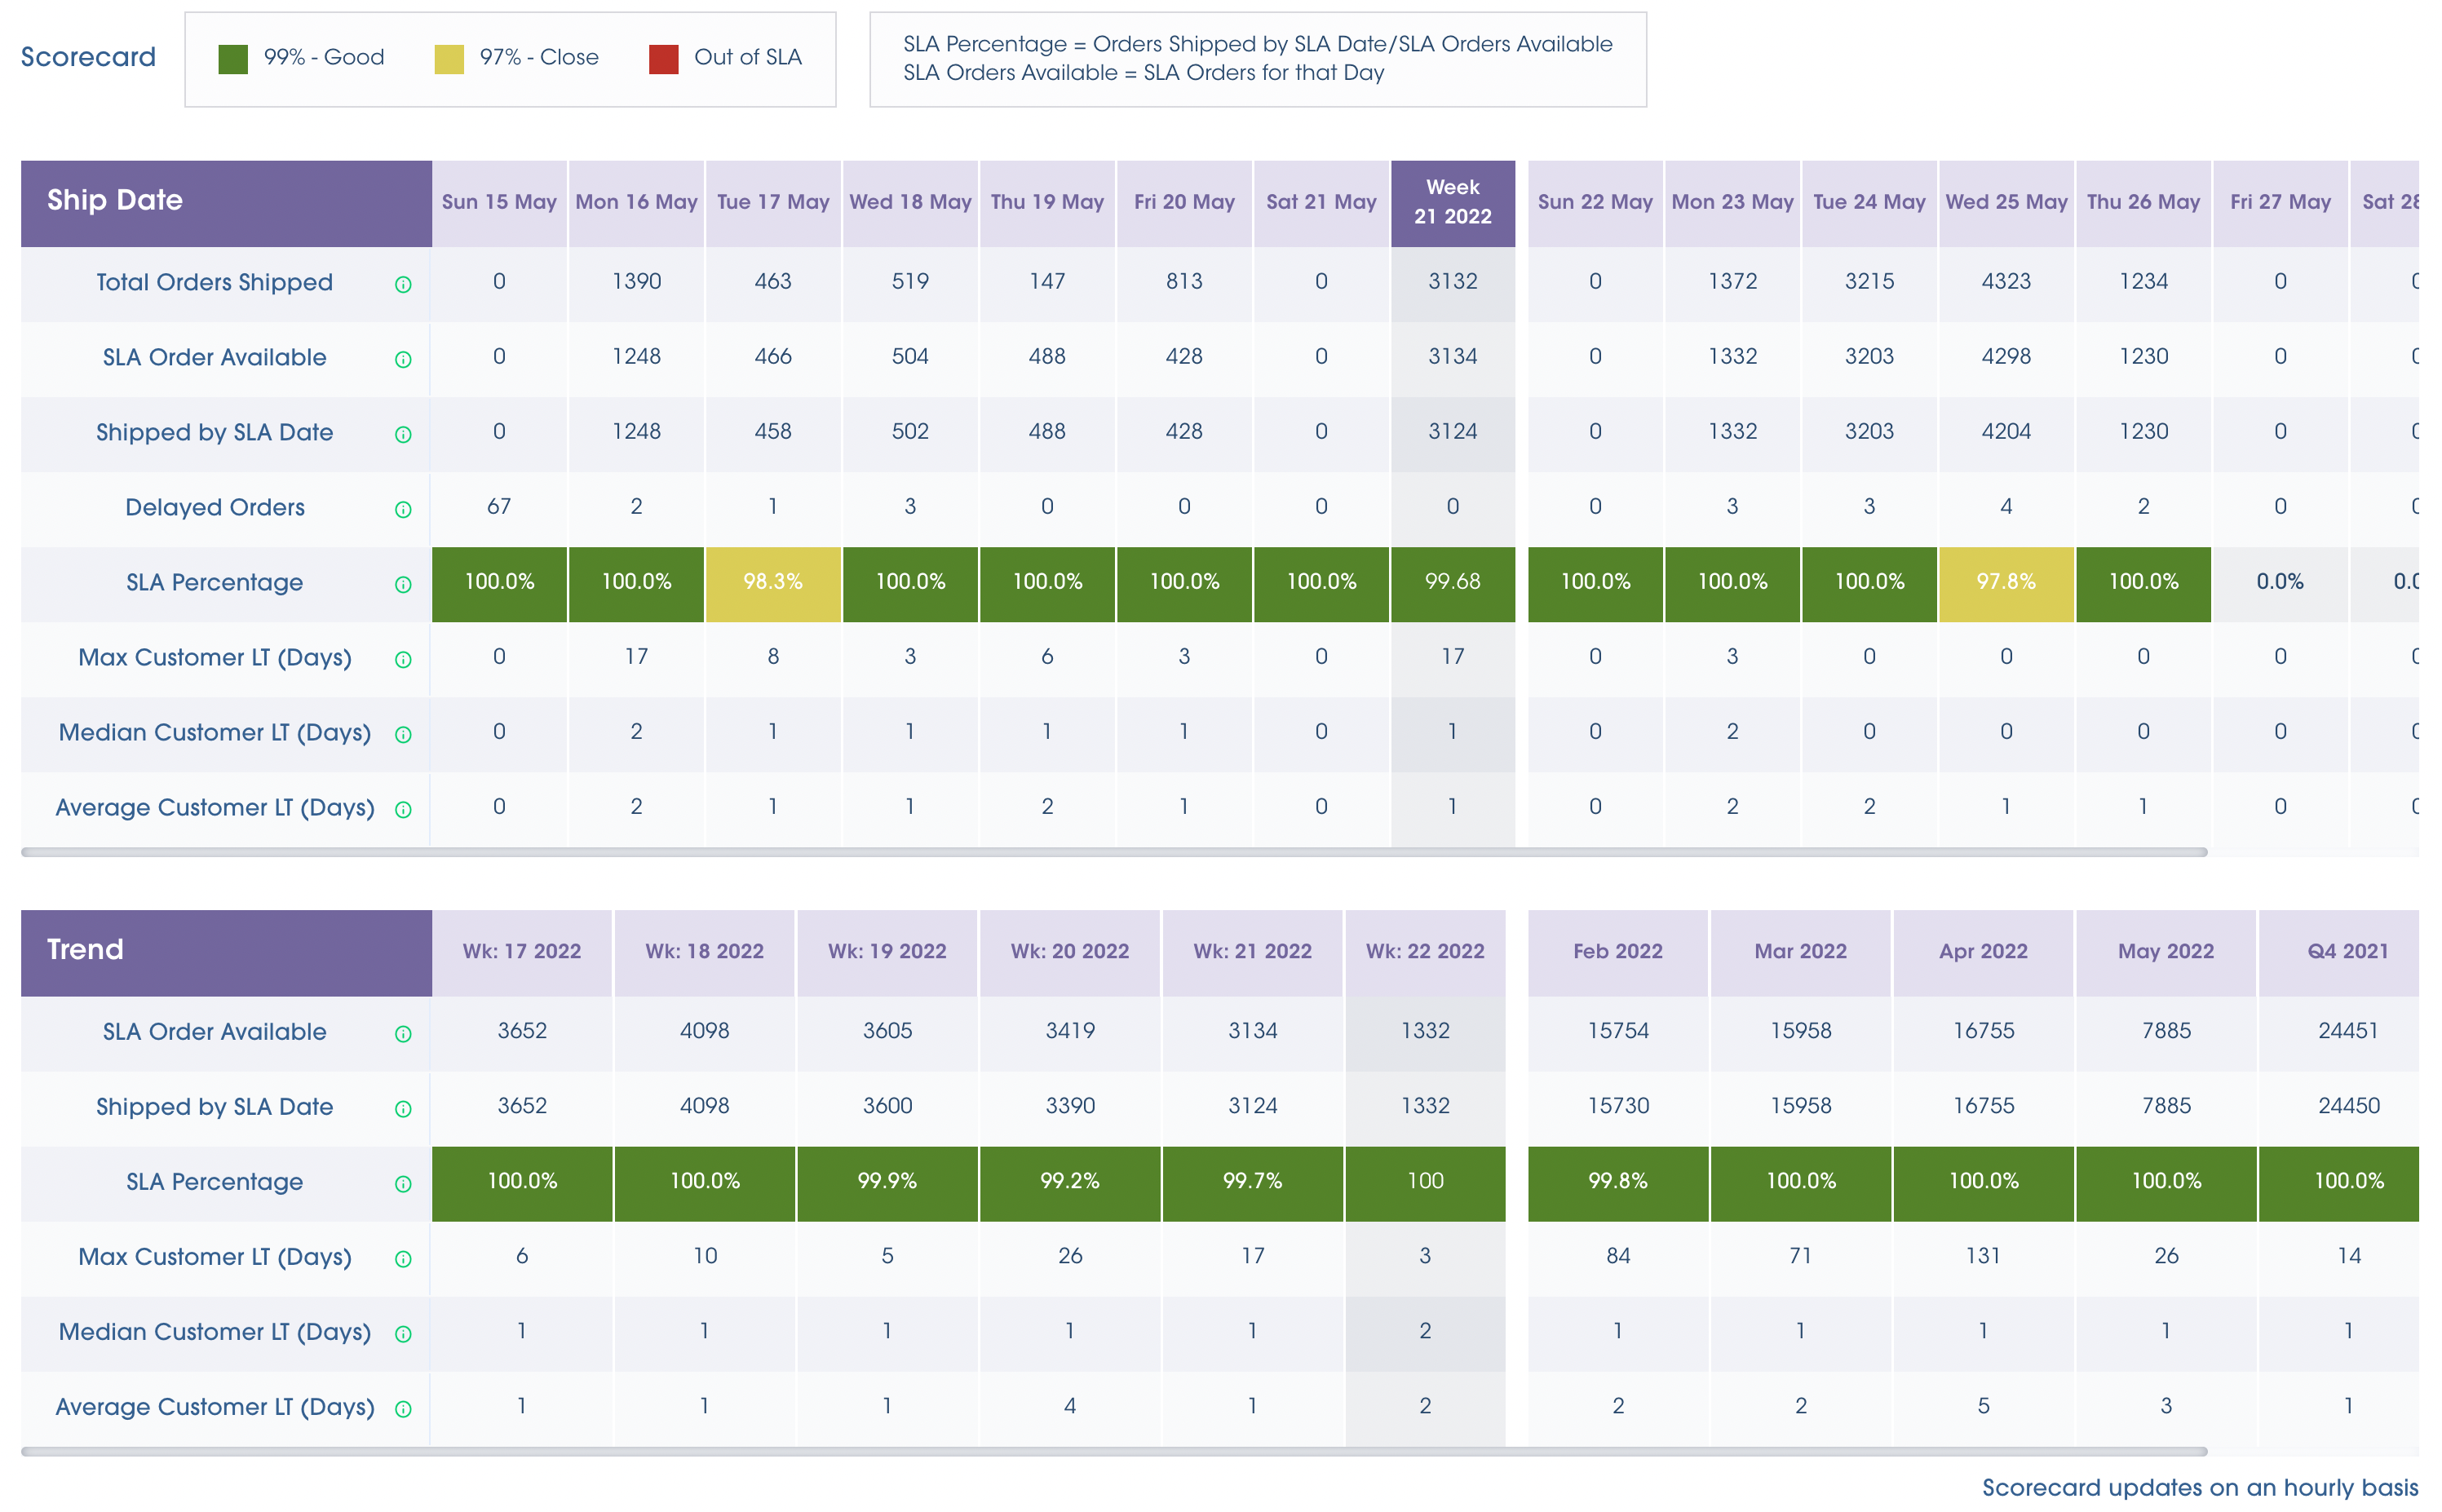Image resolution: width=2442 pixels, height=1512 pixels.
Task: Click the May 2022 trend column header
Action: pyautogui.click(x=2165, y=951)
